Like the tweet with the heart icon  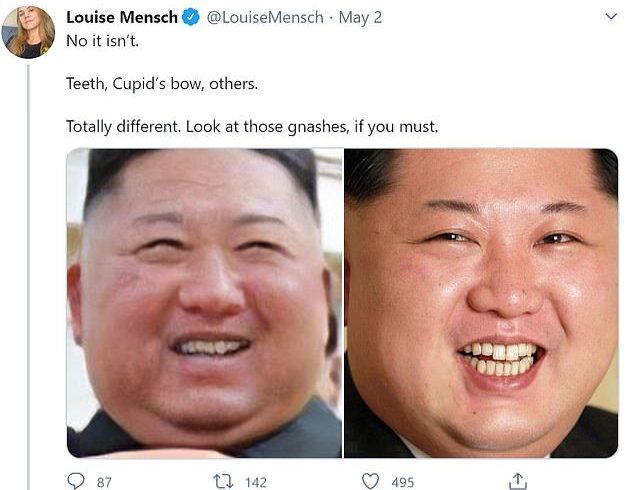point(370,482)
